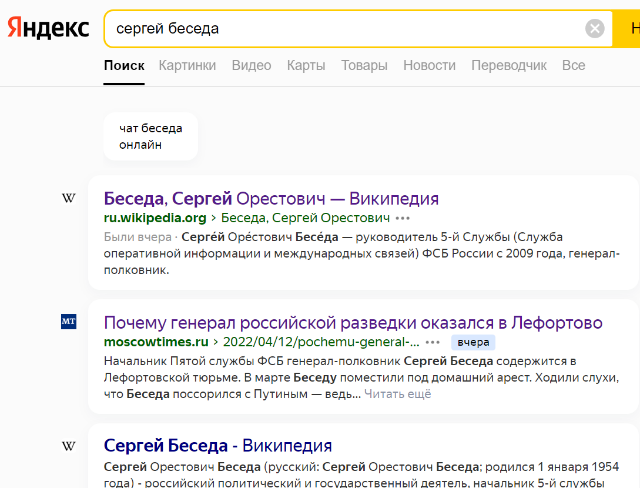The height and width of the screenshot is (488, 640).
Task: Click the ru.wikipedia.org domain link
Action: [x=155, y=218]
